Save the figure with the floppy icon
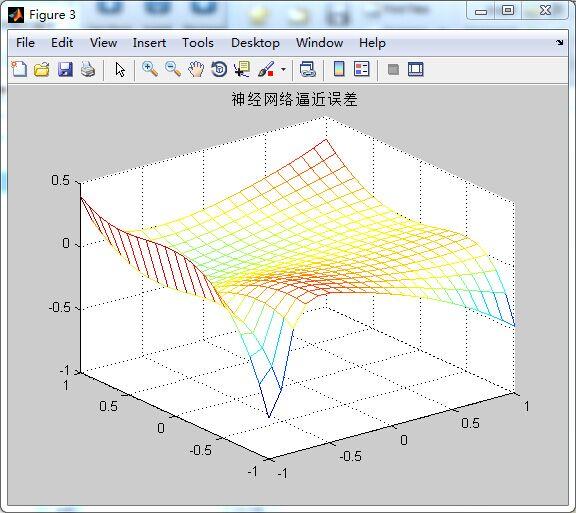The width and height of the screenshot is (576, 513). (65, 69)
